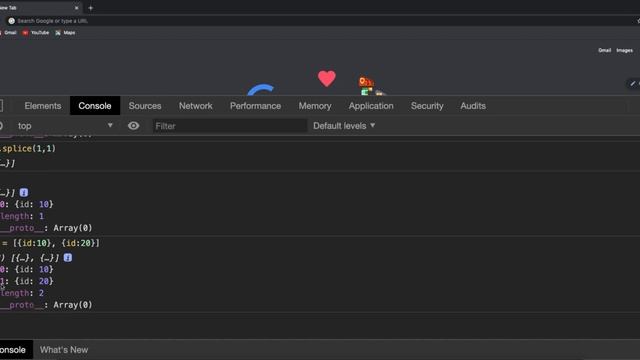Open the Maps bookmark

pos(65,33)
